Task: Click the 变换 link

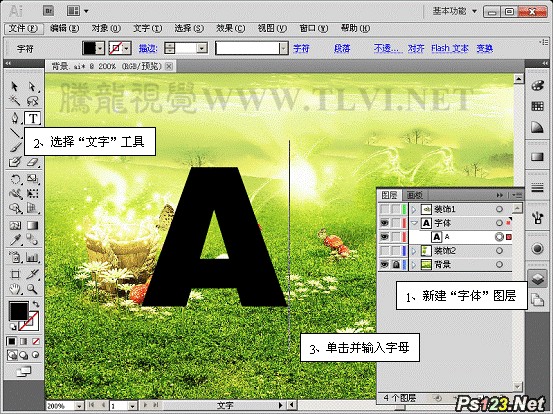Action: tap(485, 48)
